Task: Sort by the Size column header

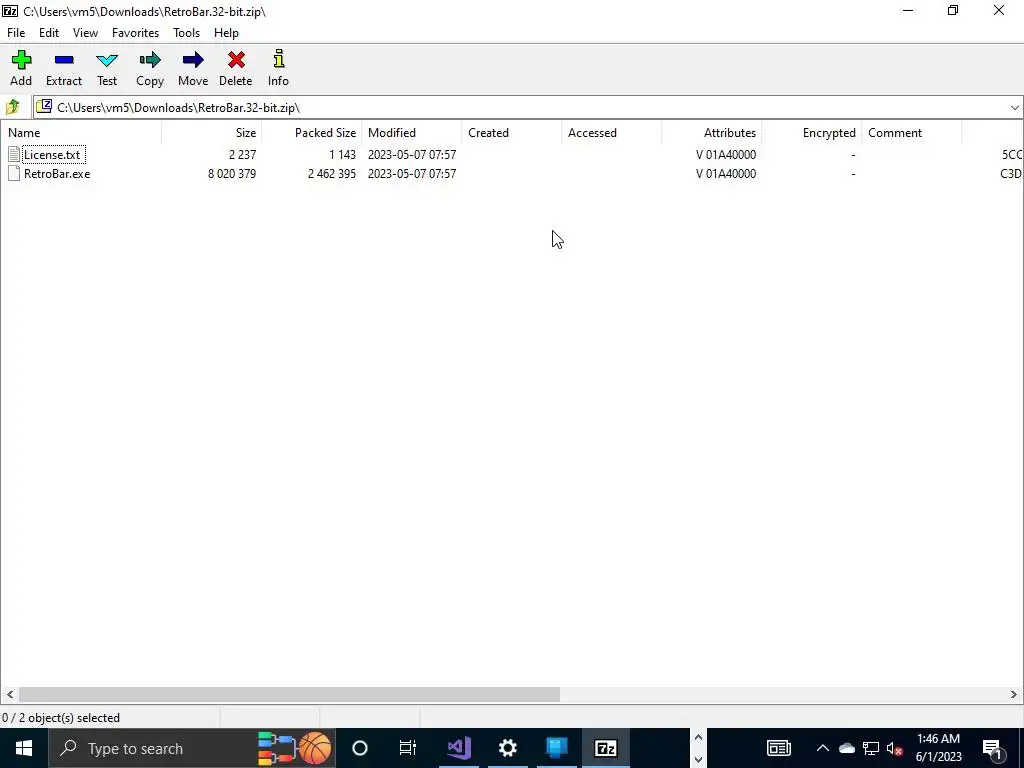Action: point(212,133)
